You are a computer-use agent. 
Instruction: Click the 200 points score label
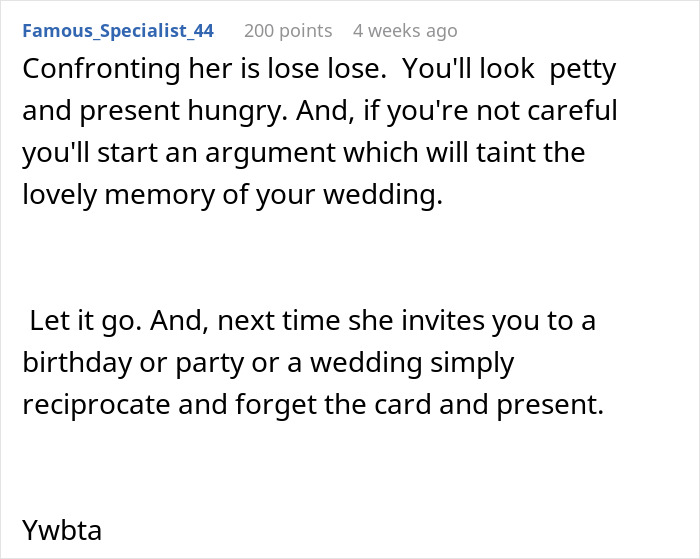click(x=288, y=30)
